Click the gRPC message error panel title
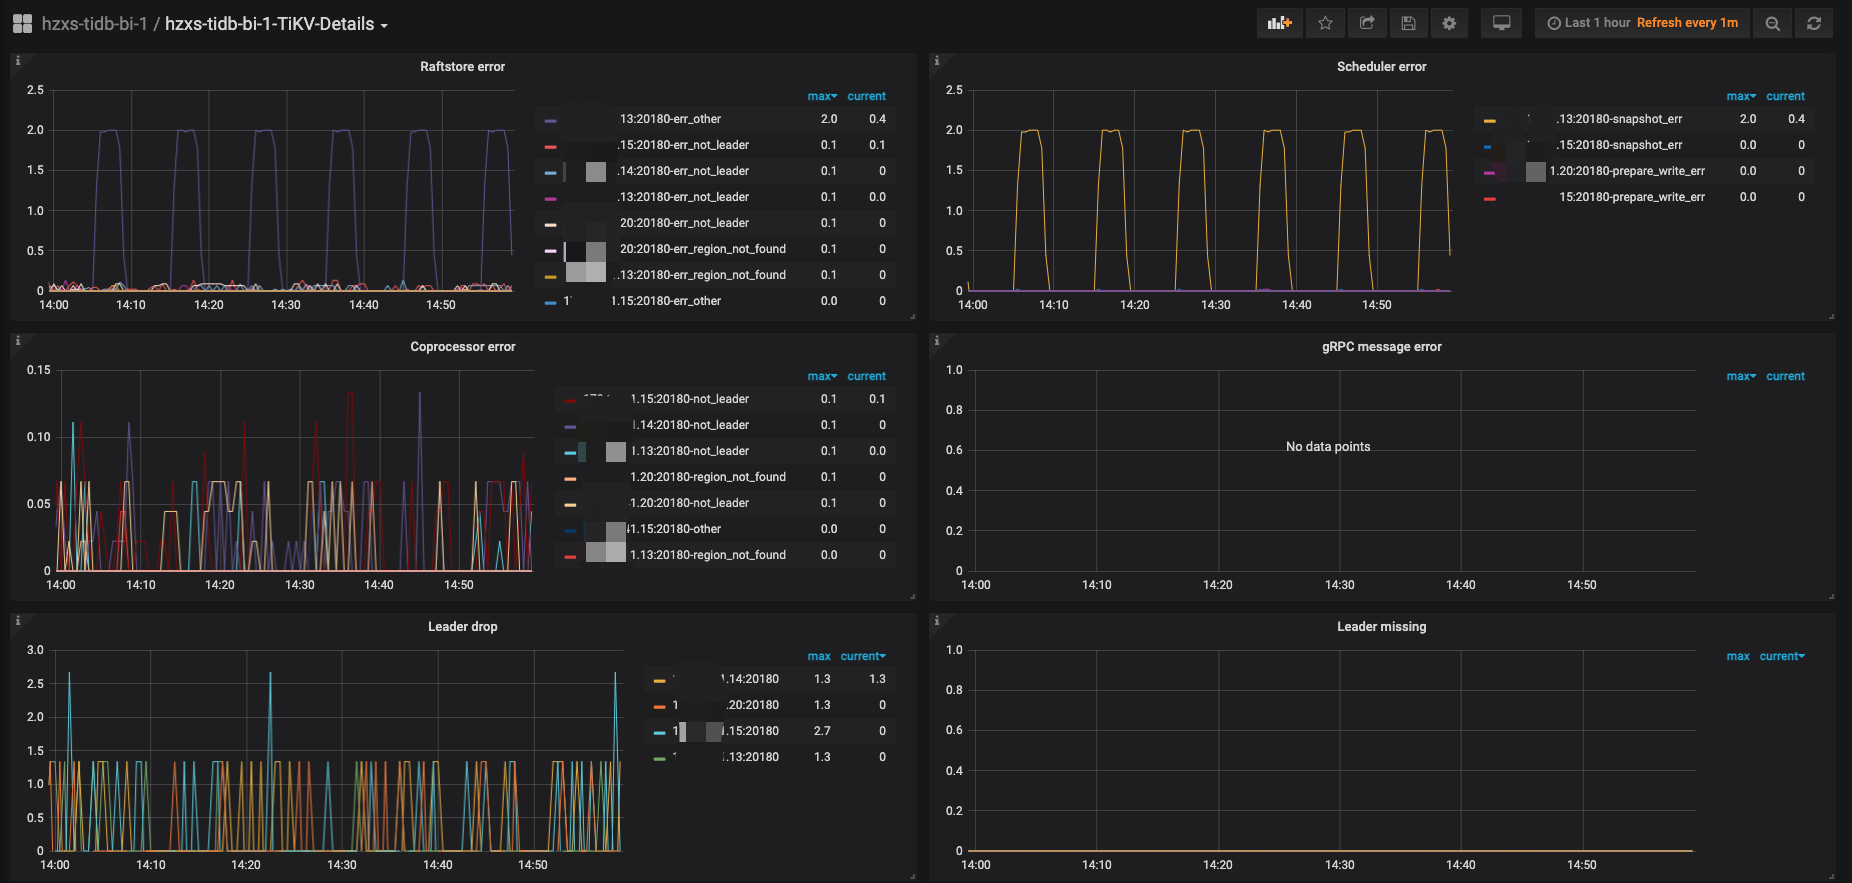 (x=1381, y=347)
